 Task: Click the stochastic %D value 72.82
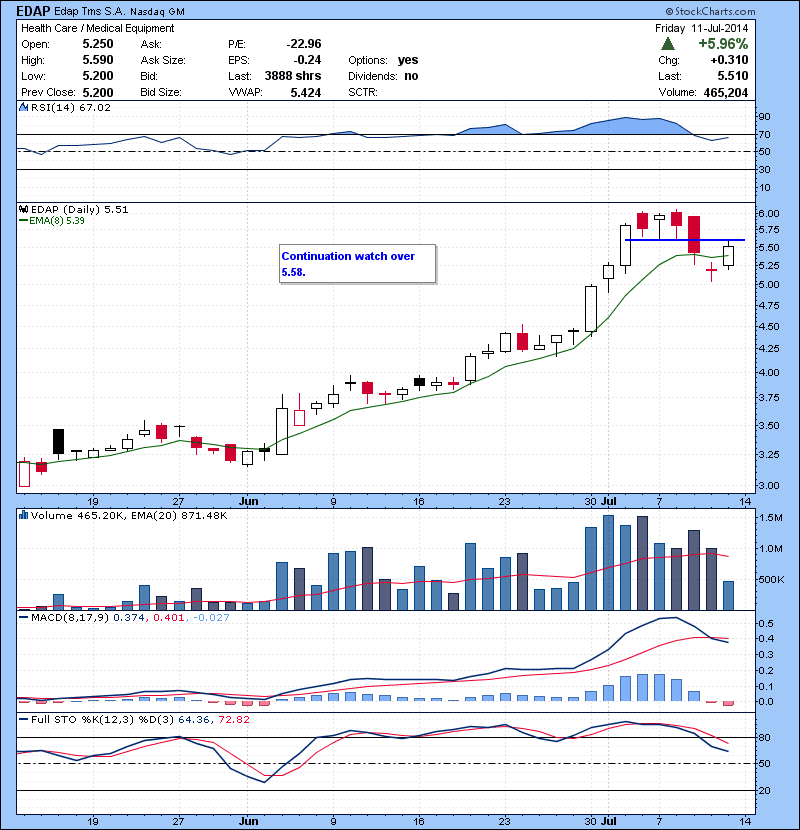[232, 720]
